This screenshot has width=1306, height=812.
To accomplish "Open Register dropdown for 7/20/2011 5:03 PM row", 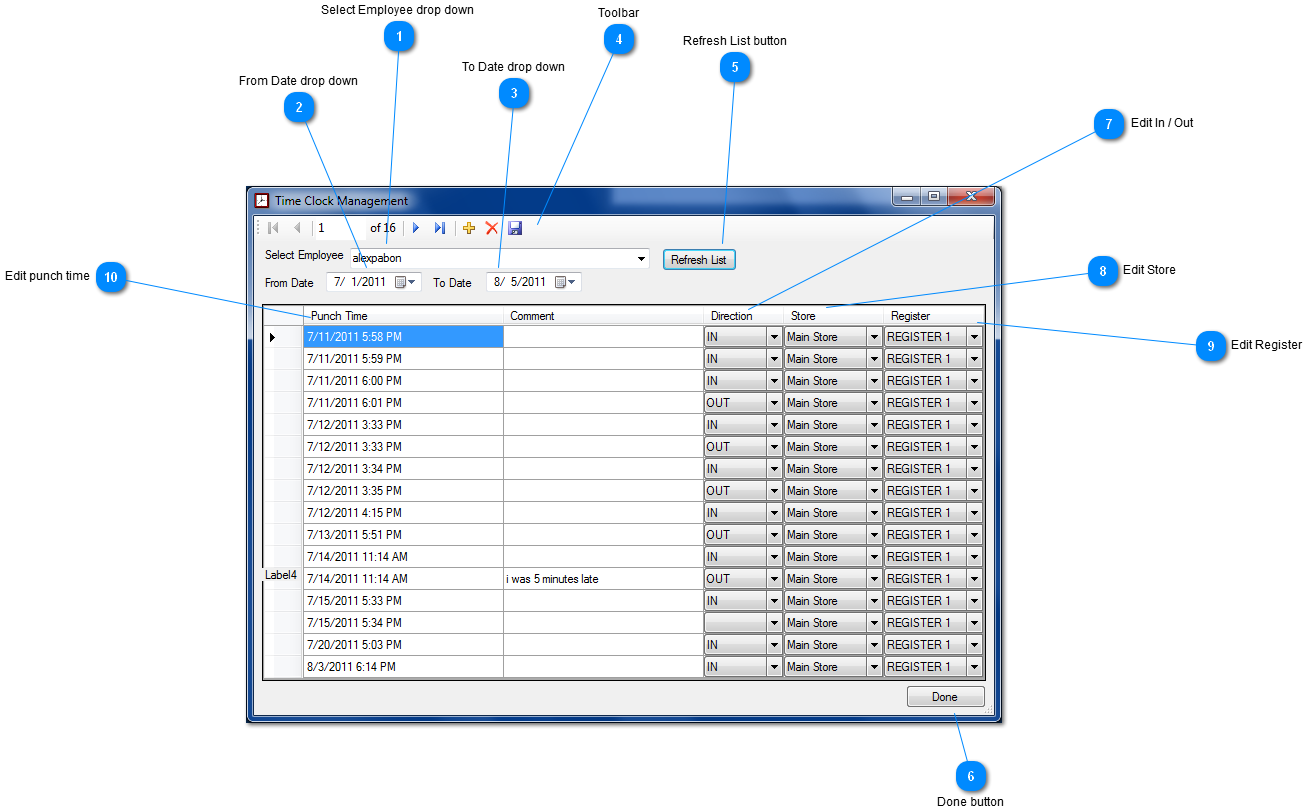I will [x=974, y=645].
